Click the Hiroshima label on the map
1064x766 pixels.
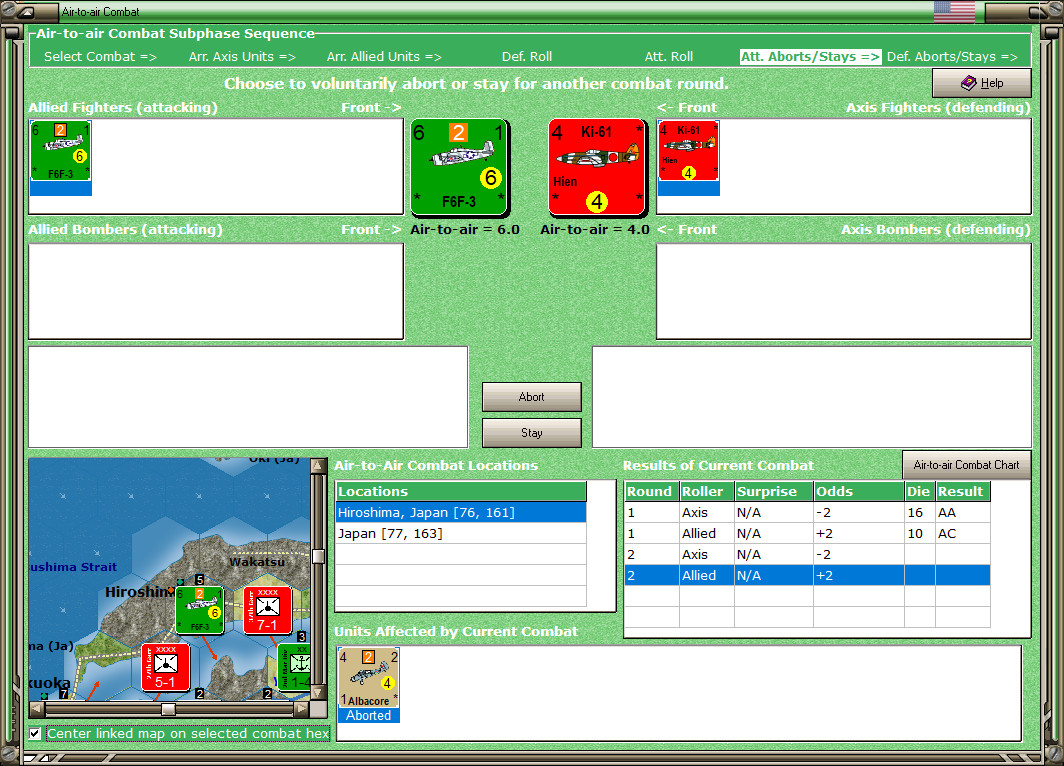[138, 592]
